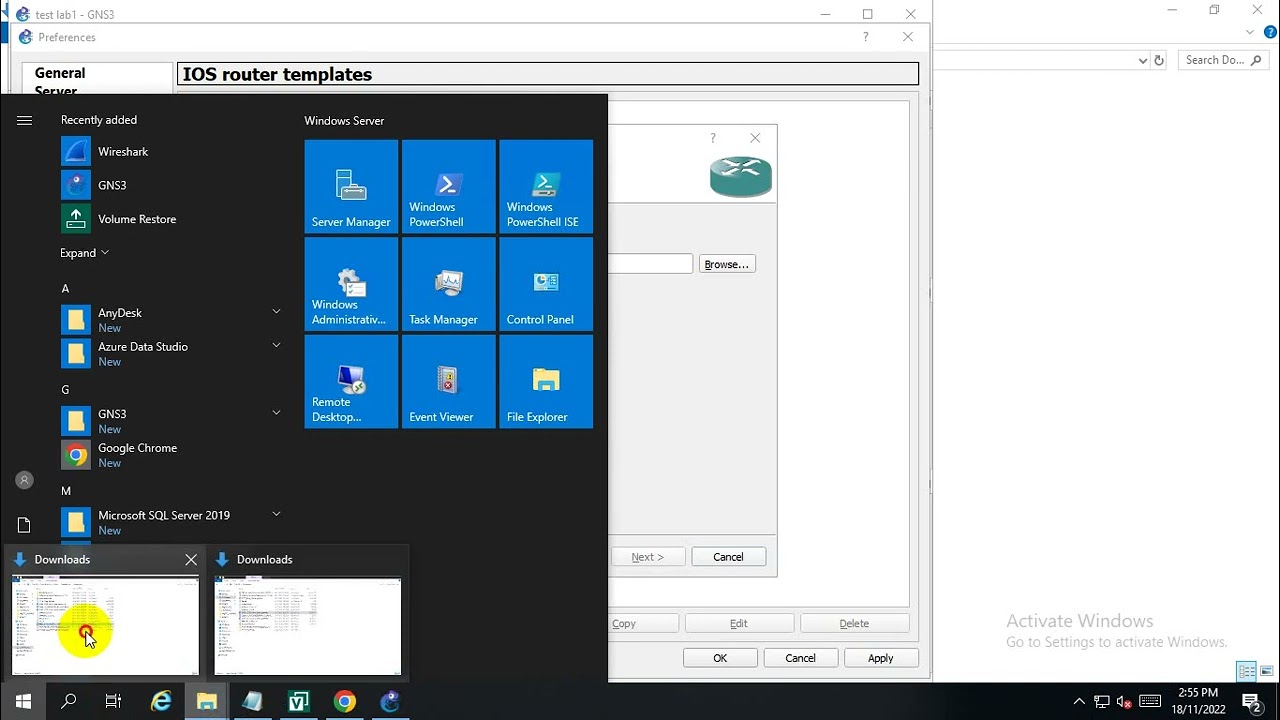The image size is (1280, 720).
Task: Open Google Chrome from the taskbar
Action: point(344,702)
